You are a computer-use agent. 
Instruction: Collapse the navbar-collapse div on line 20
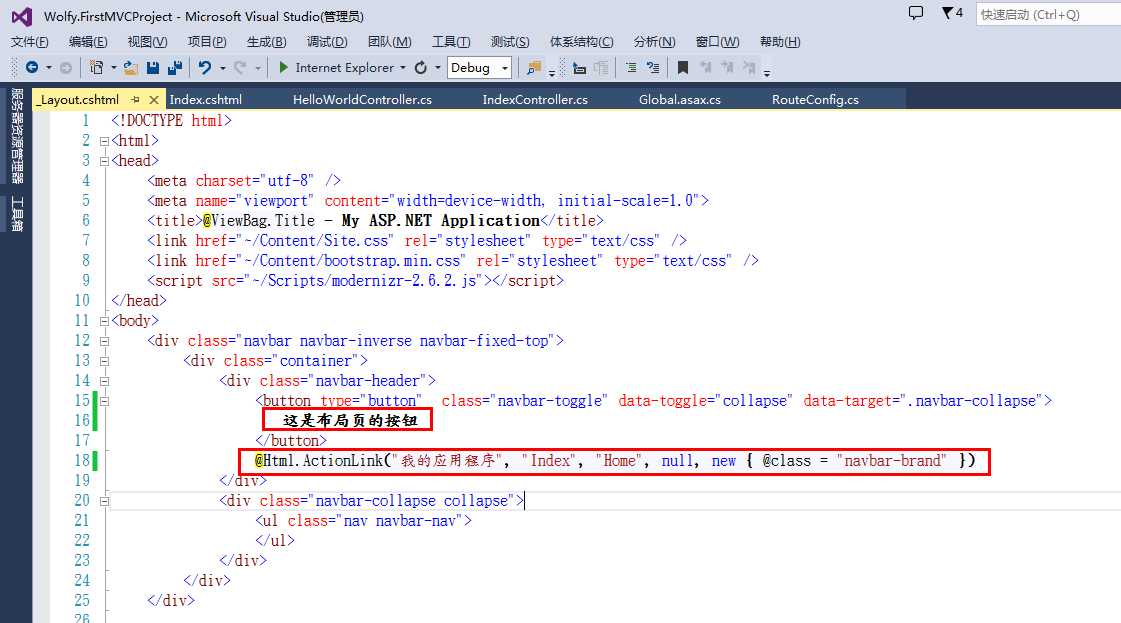[x=104, y=501]
